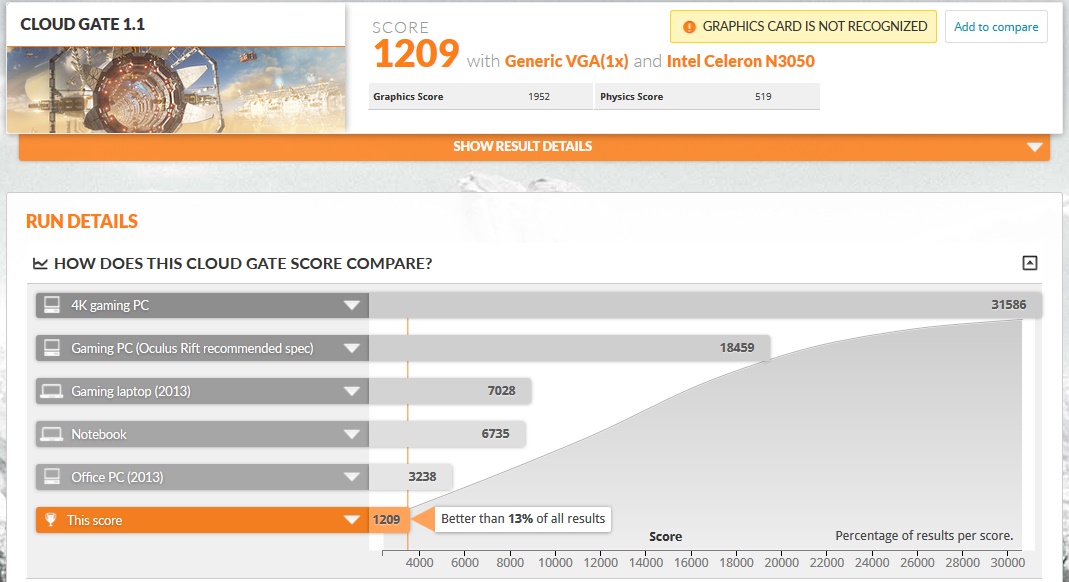Click the orange 1209 value in This score bar
Screen dimensions: 1069x582
(x=387, y=520)
